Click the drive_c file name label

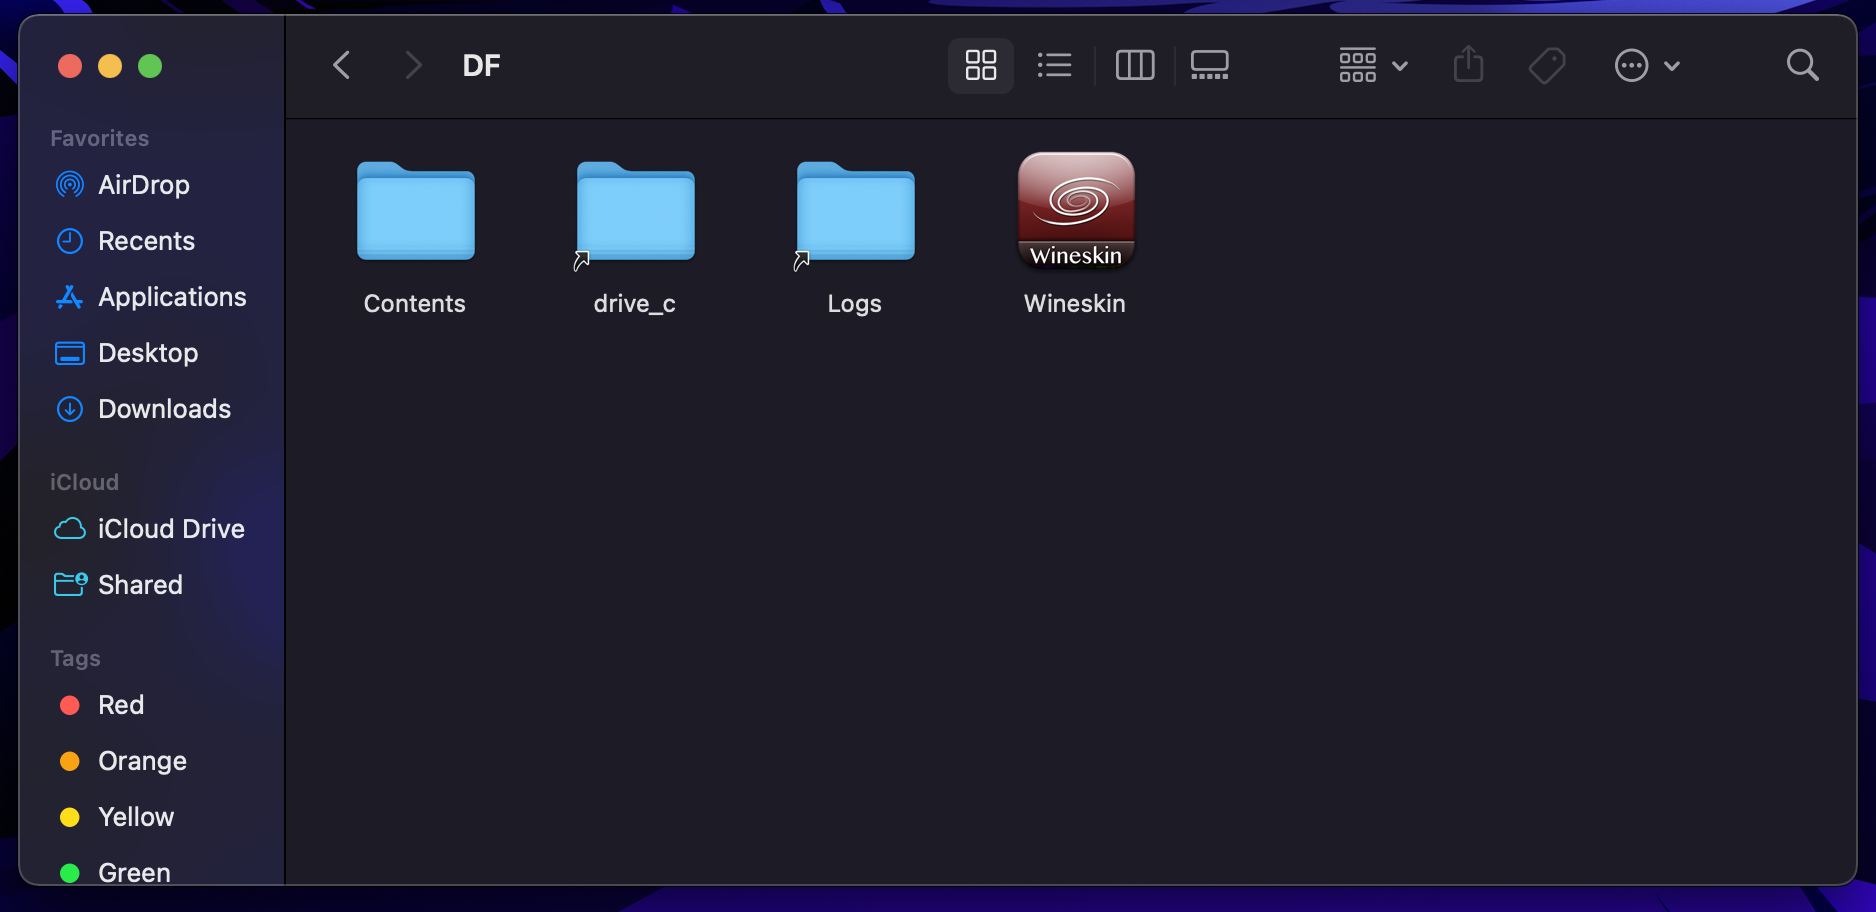(635, 304)
